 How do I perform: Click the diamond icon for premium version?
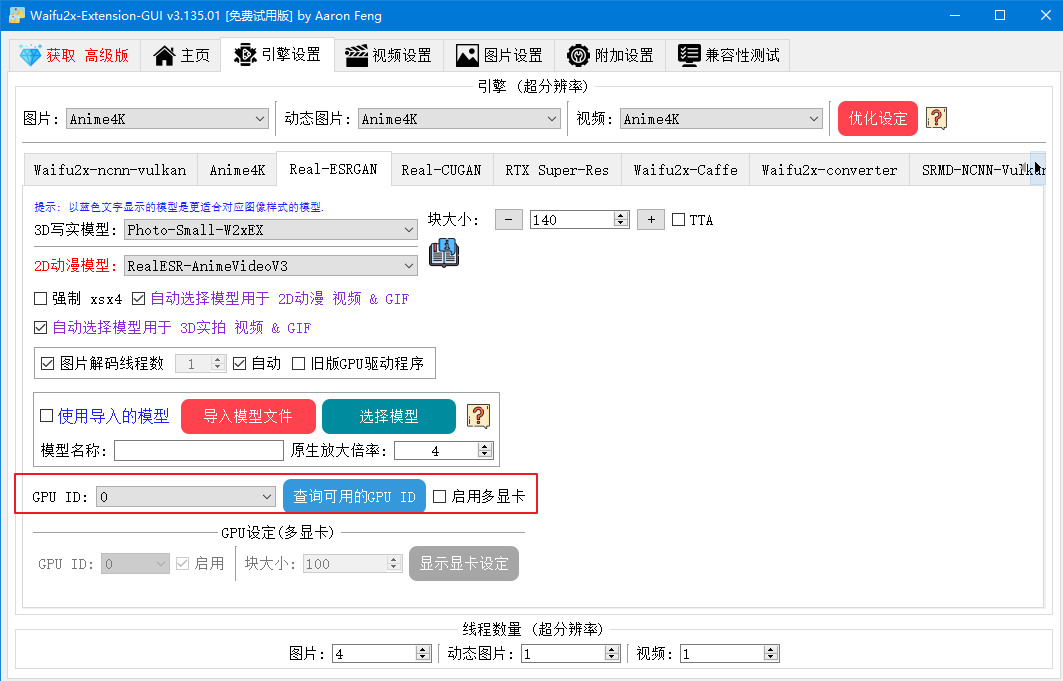point(31,56)
